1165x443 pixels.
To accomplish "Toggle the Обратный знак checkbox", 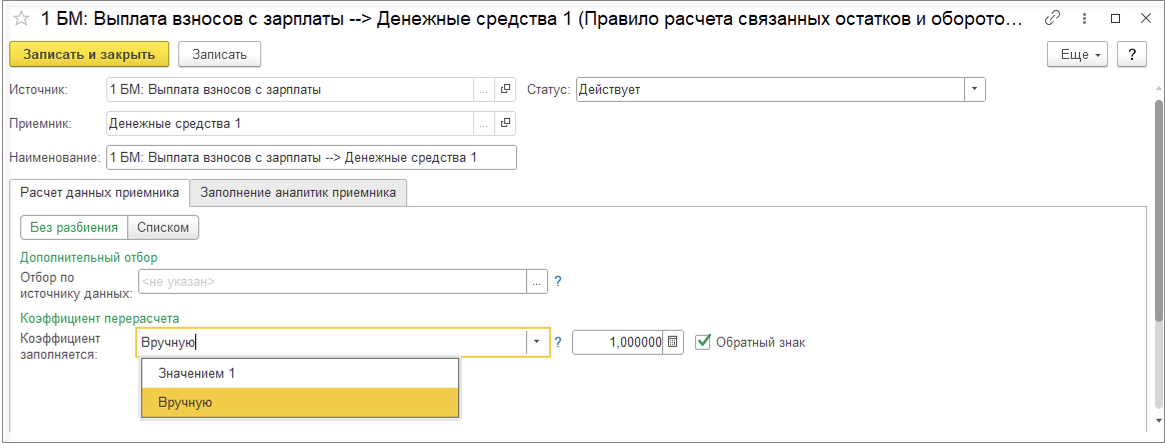I will point(703,342).
